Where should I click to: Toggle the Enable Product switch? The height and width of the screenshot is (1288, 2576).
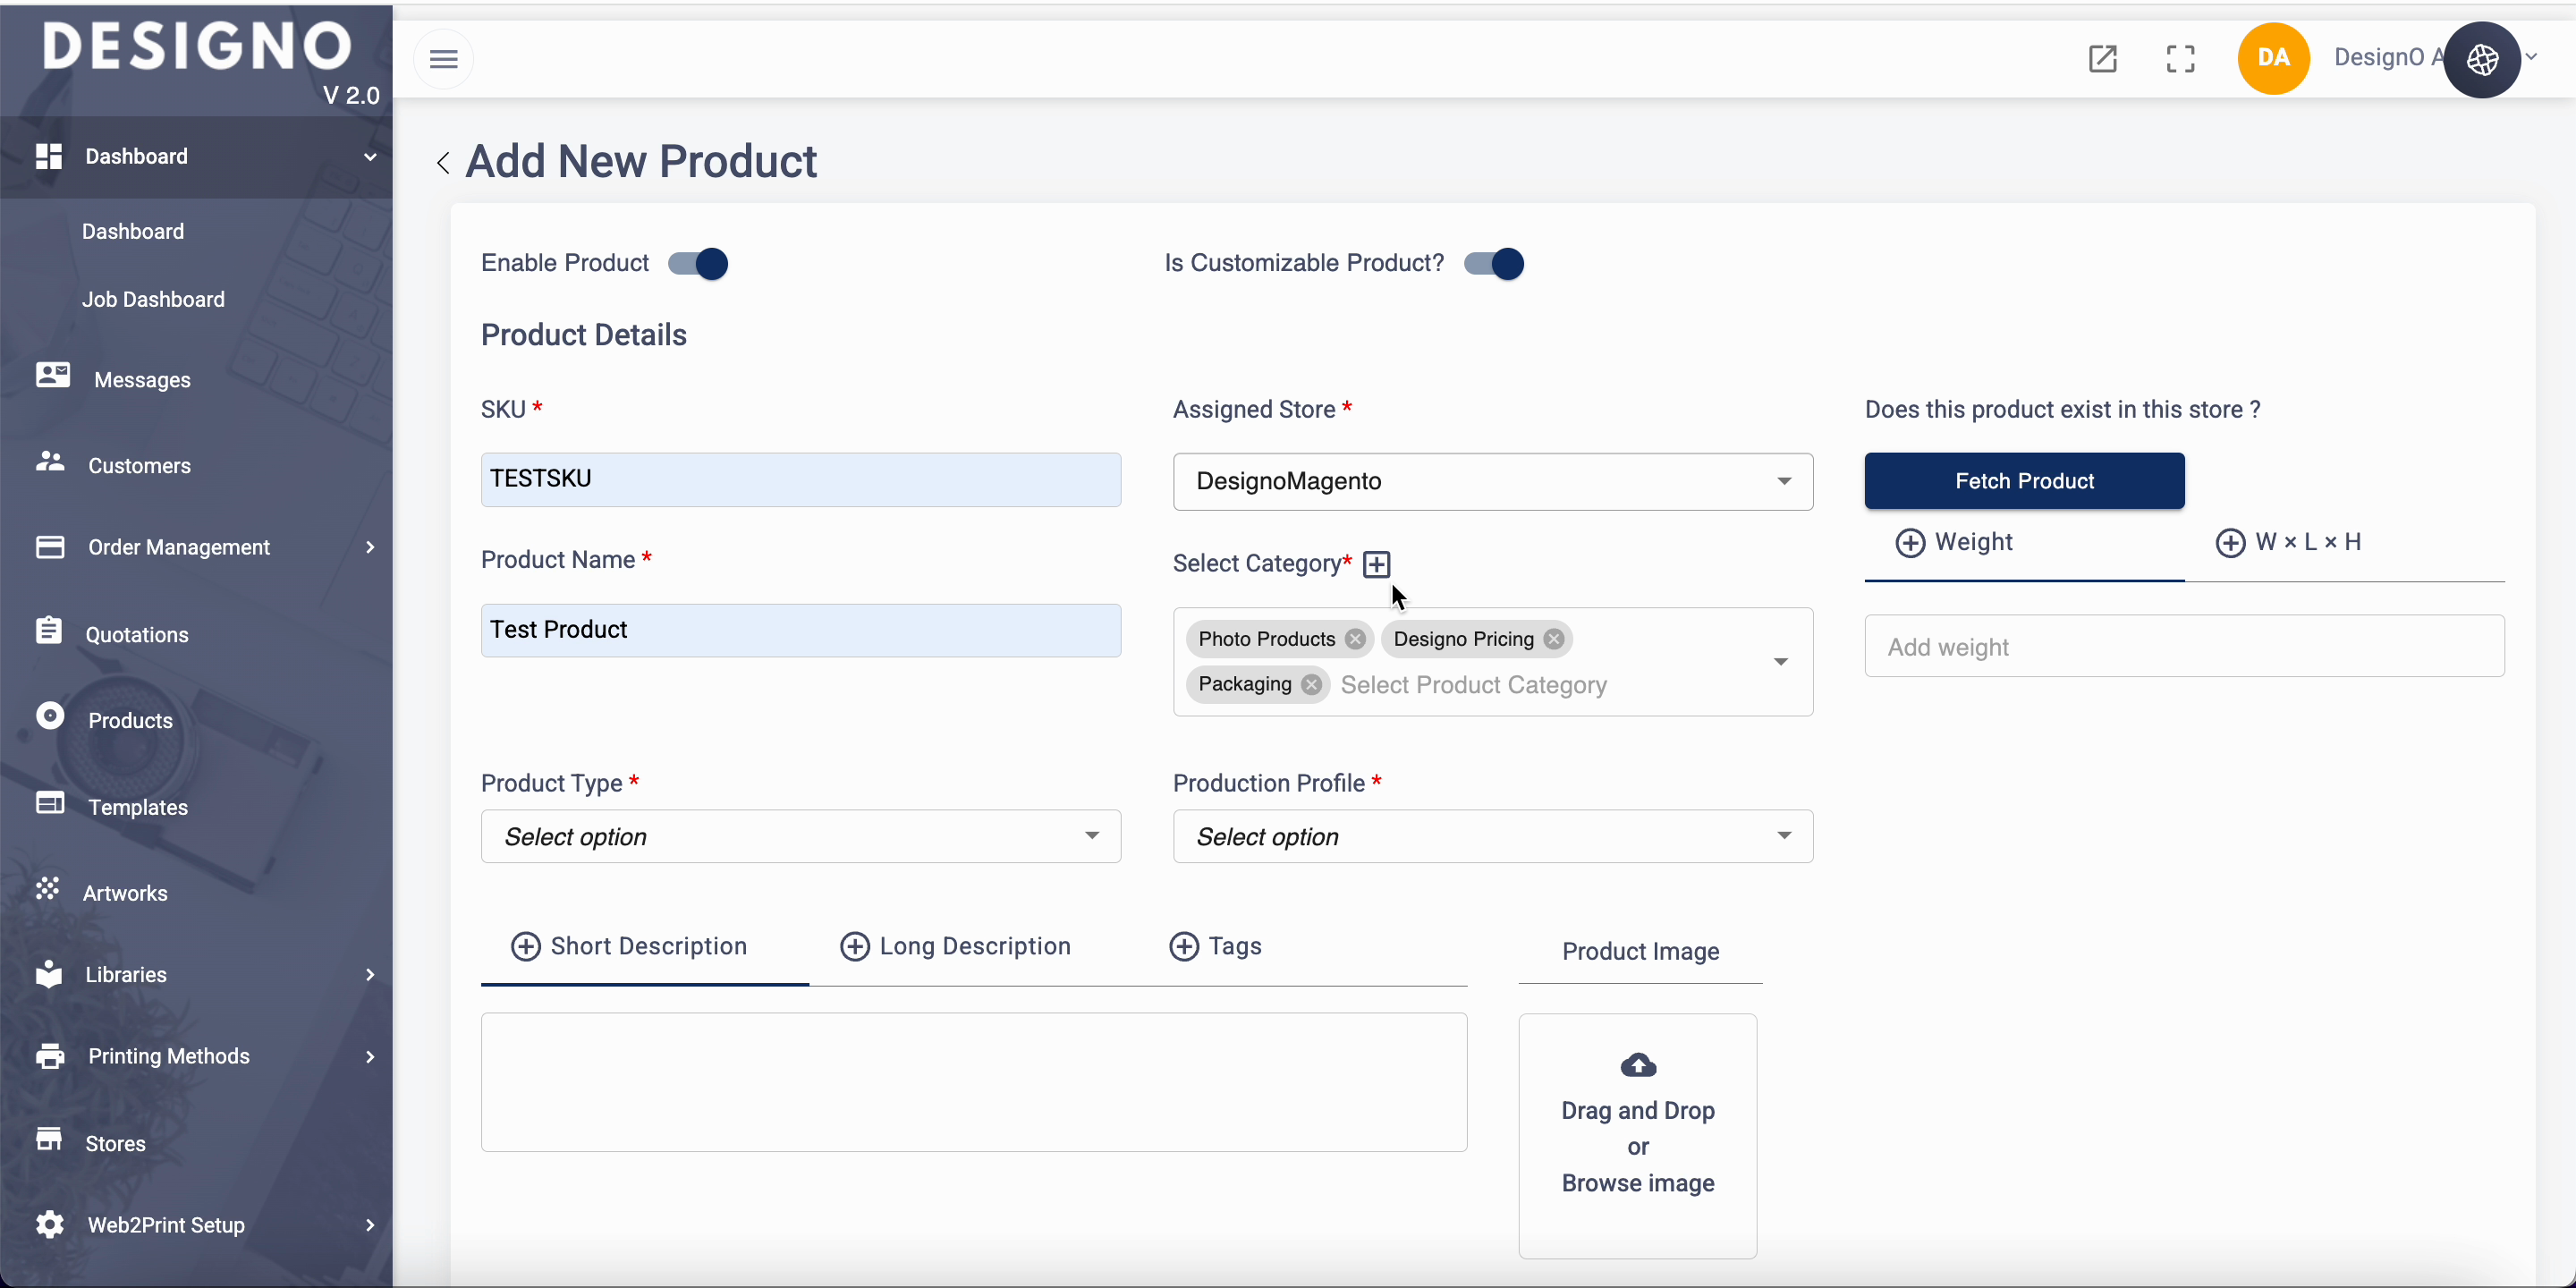699,264
